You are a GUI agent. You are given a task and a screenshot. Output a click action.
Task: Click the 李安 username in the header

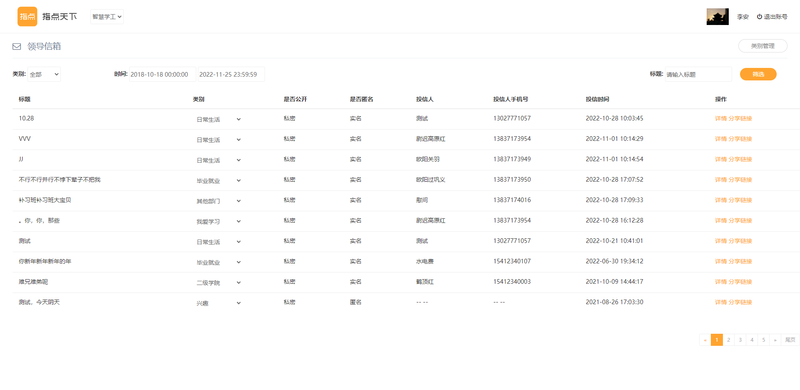(742, 17)
